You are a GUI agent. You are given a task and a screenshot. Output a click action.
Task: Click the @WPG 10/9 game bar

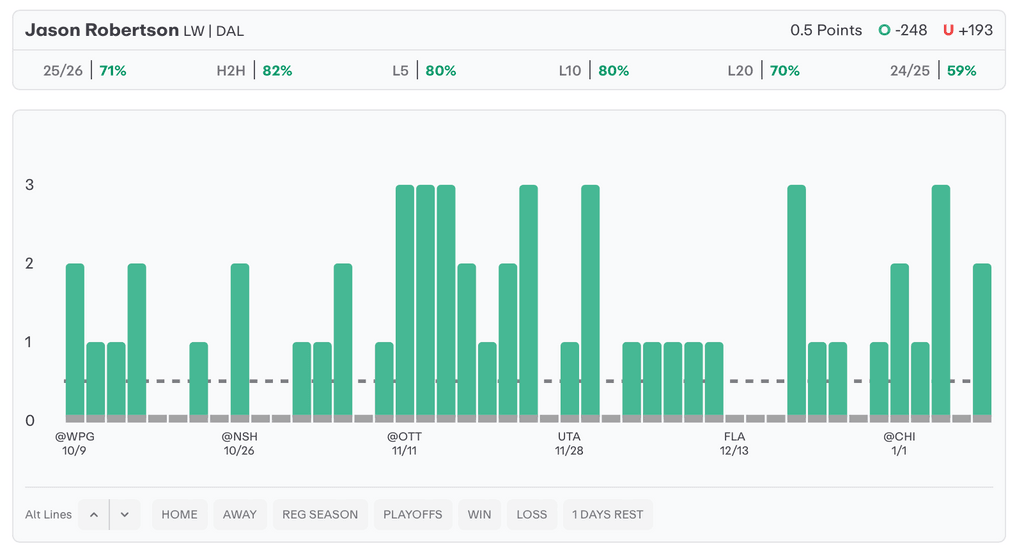(x=75, y=340)
